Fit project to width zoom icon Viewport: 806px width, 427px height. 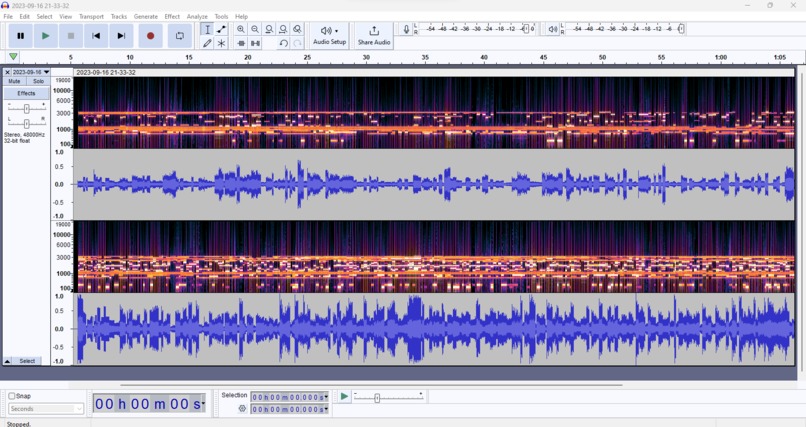[x=283, y=29]
